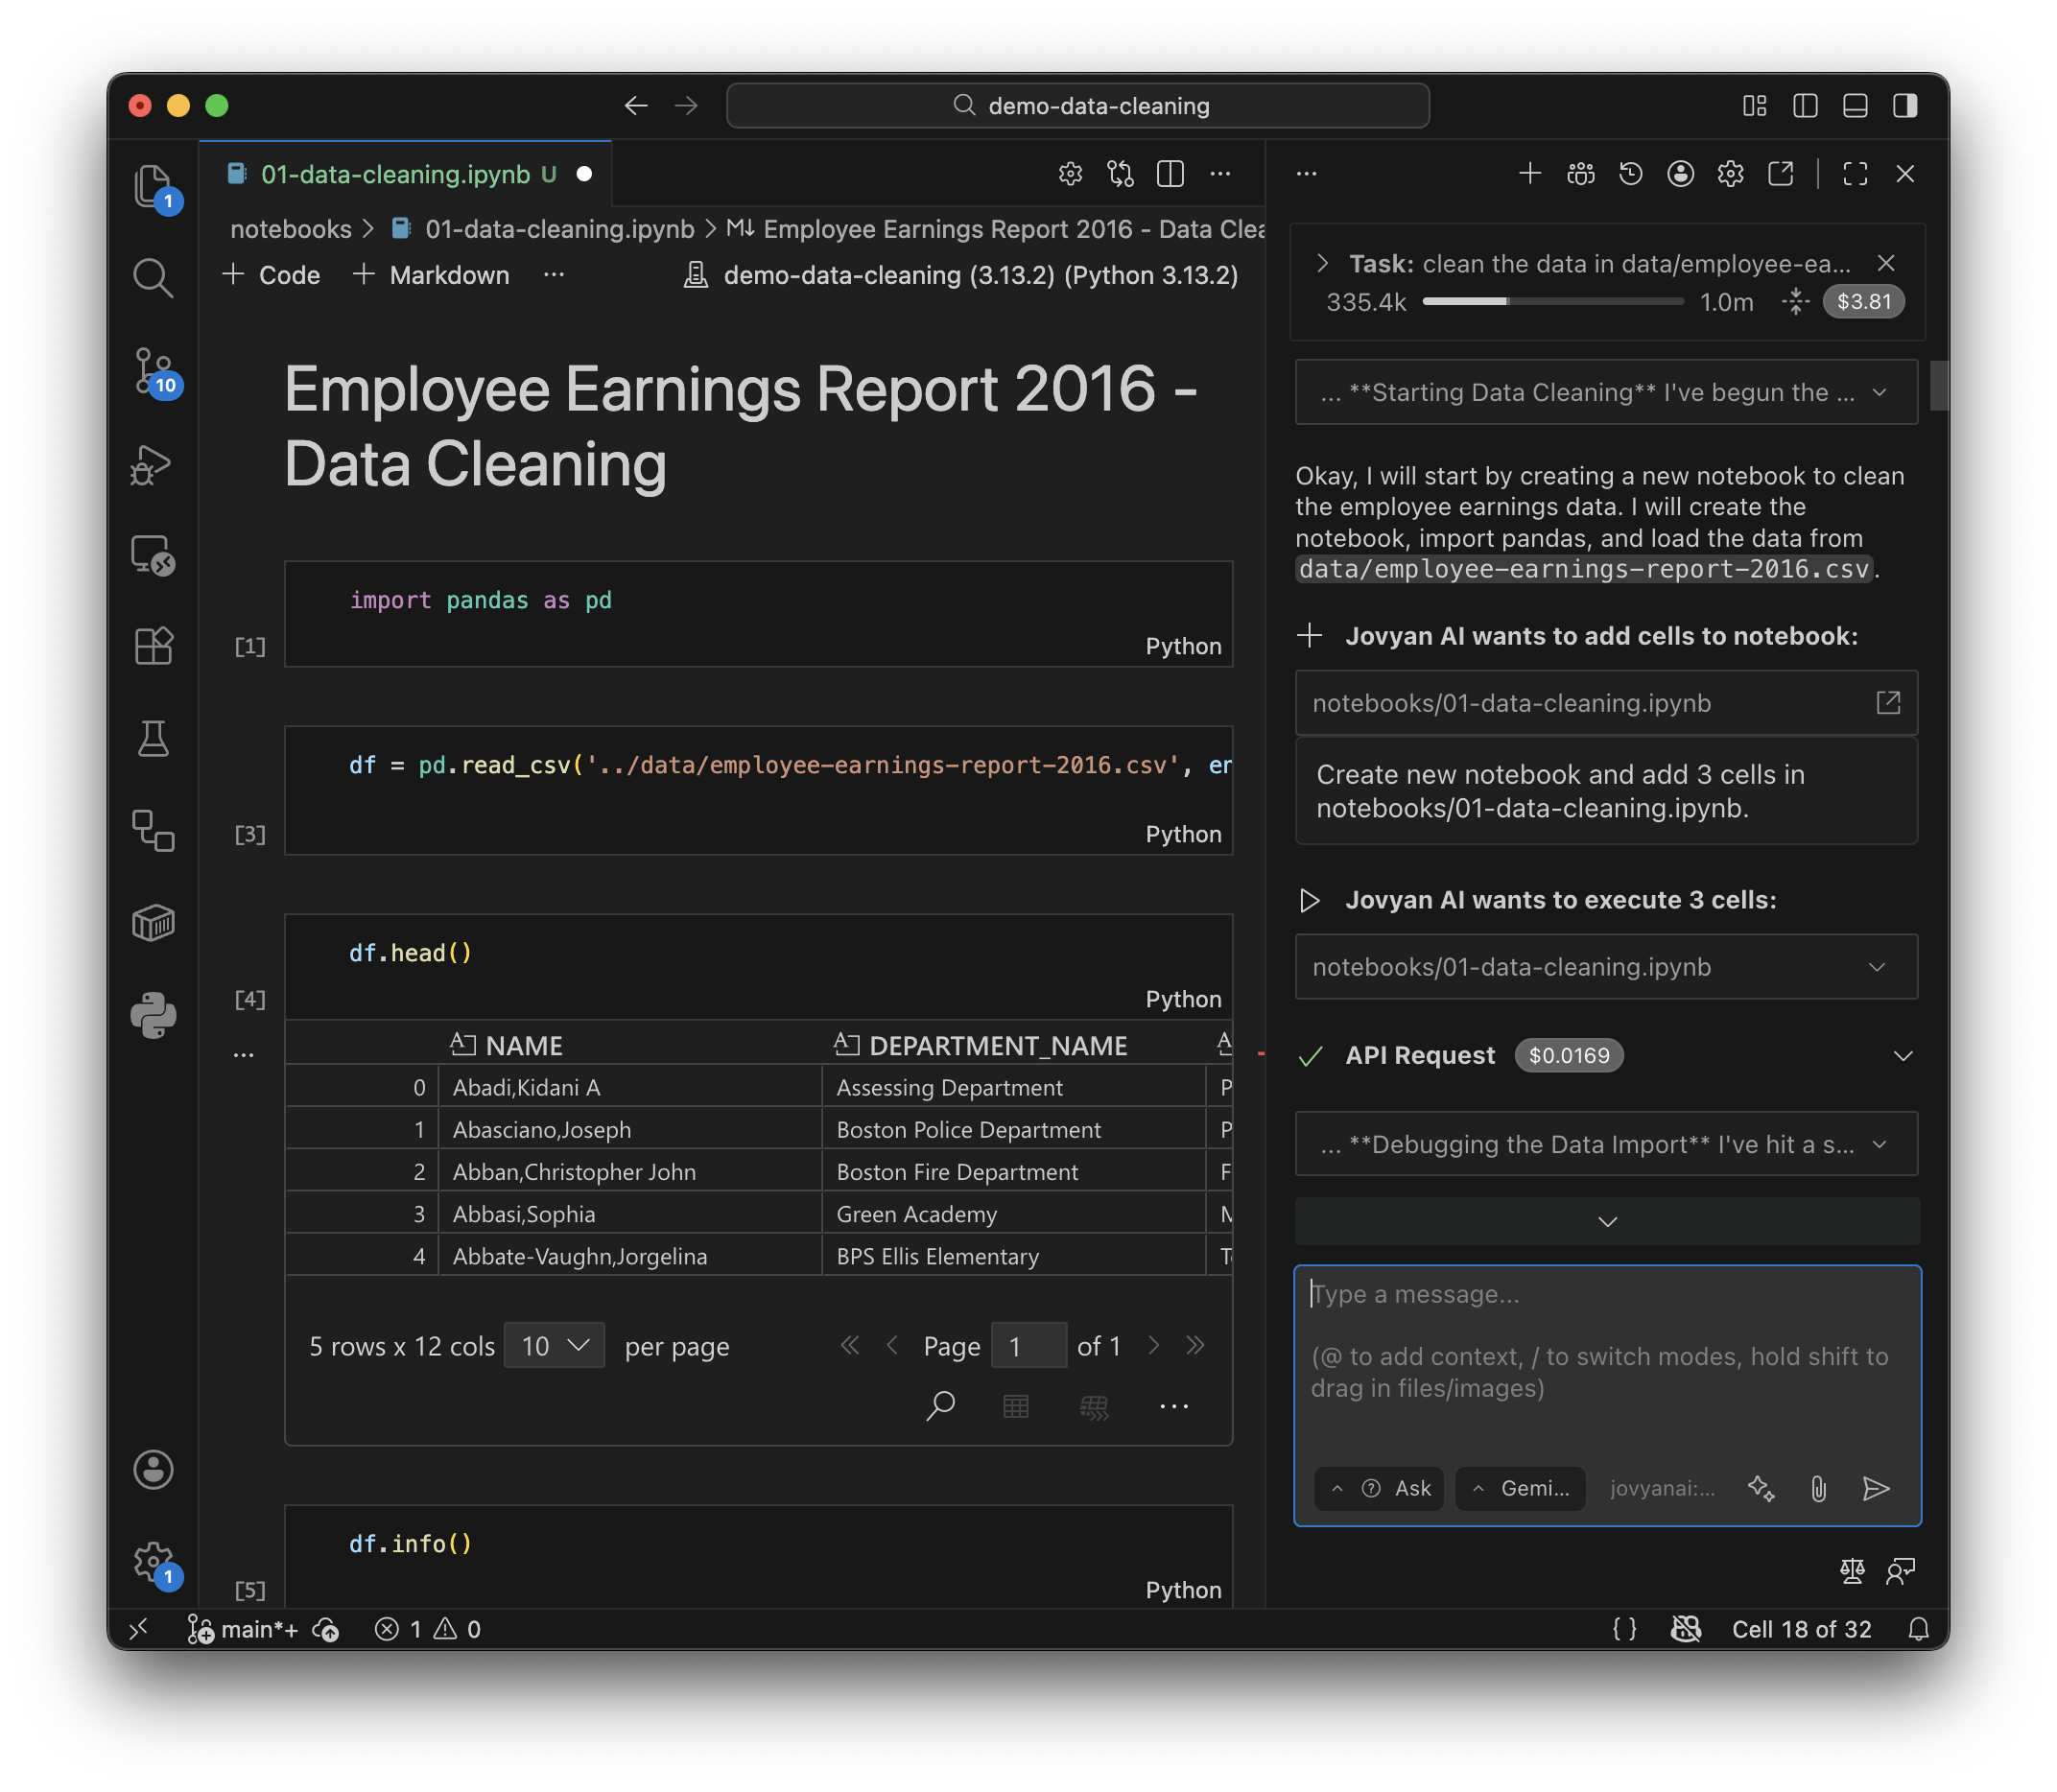Attach a file to chat message
Viewport: 2057px width, 1792px height.
(1818, 1488)
